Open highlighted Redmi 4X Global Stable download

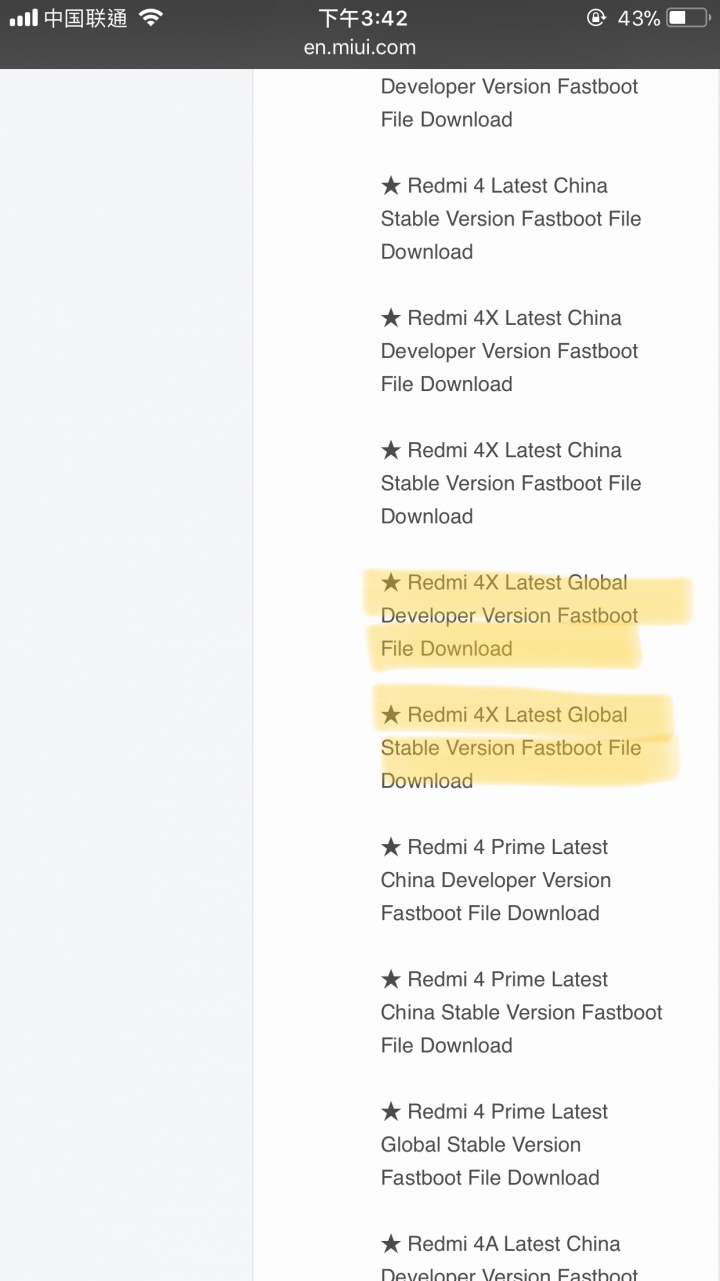[511, 748]
